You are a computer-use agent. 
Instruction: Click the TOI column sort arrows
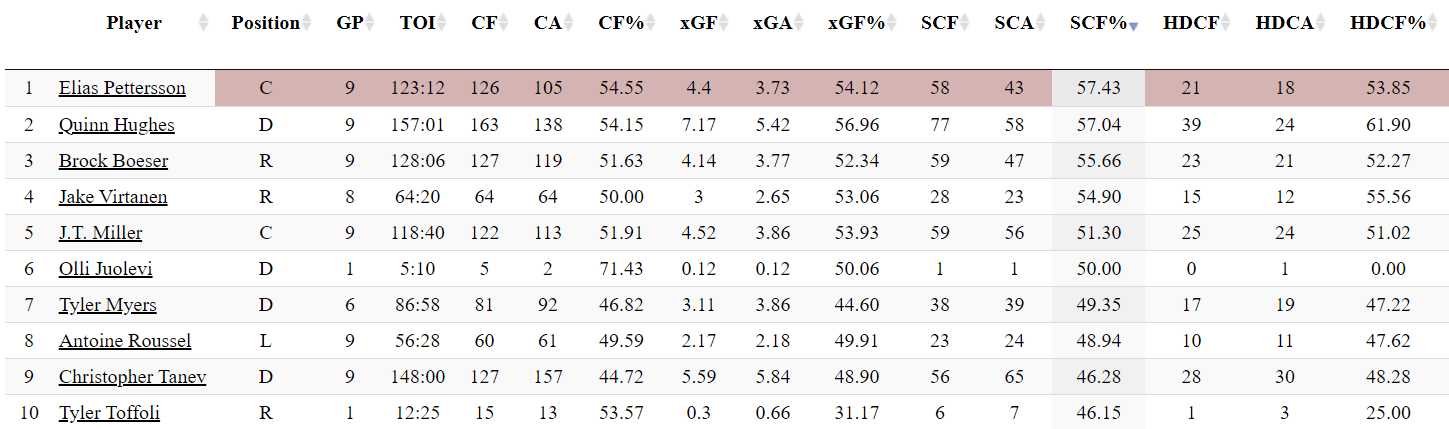[x=443, y=23]
